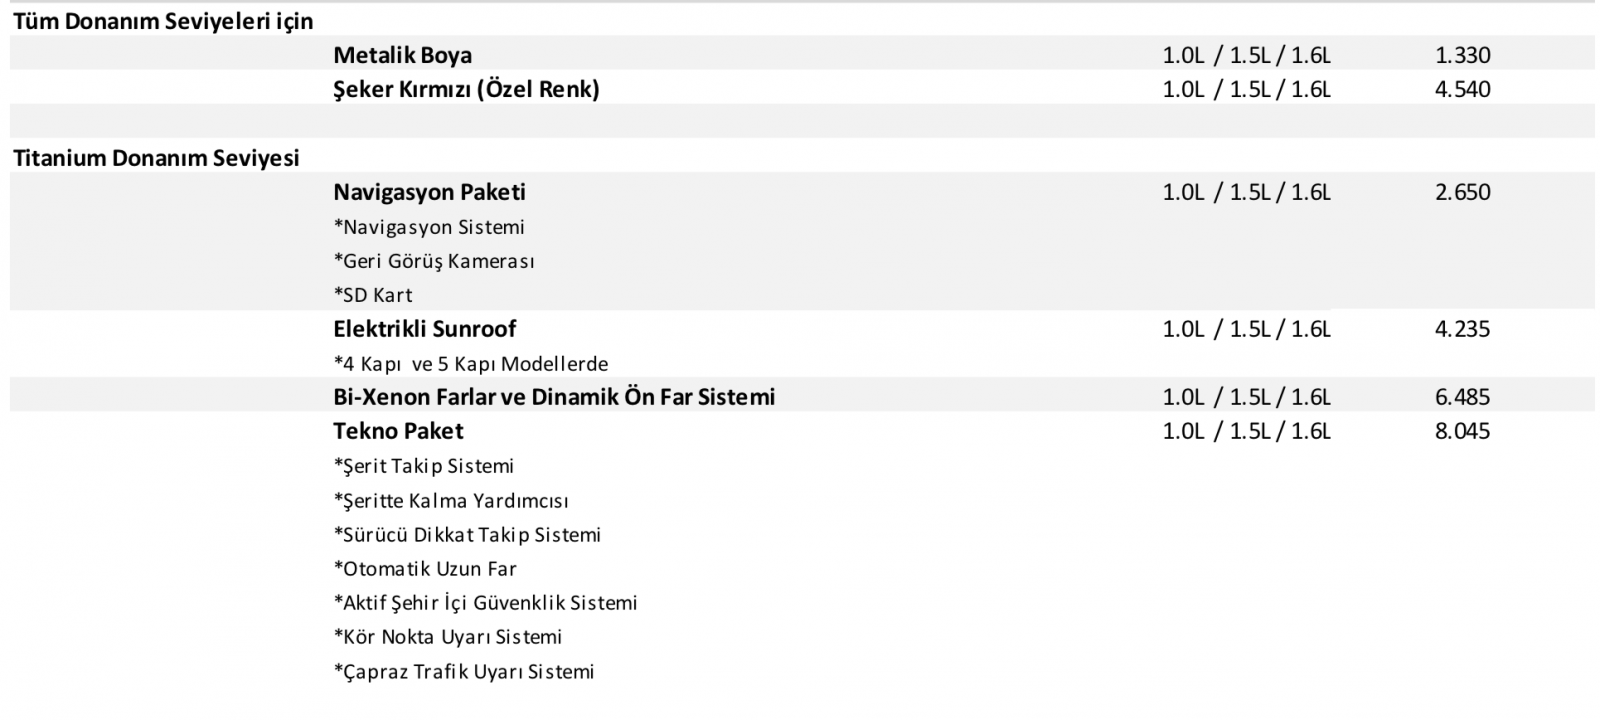Click the "*4 Kapı ve 5 Kapı Modellerde" note
This screenshot has height=720, width=1600.
tap(471, 364)
